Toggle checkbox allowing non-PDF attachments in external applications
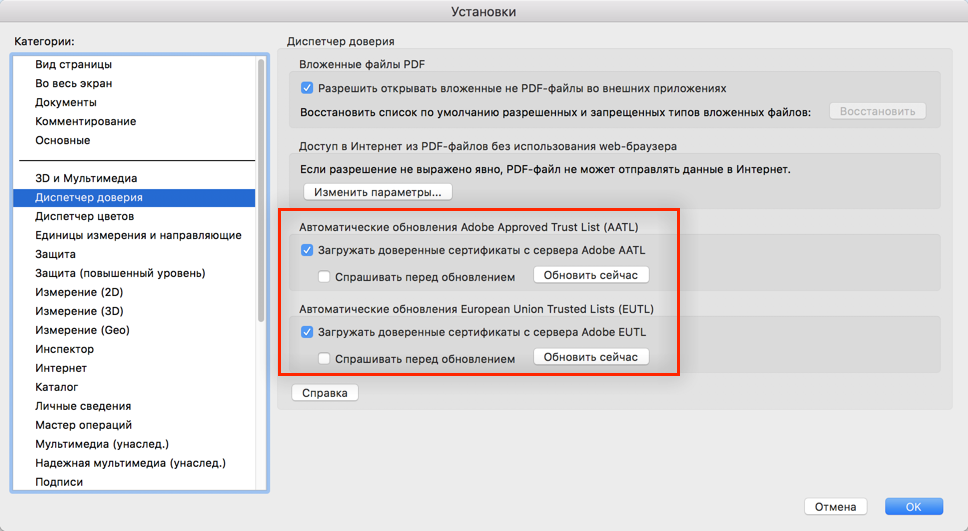This screenshot has height=531, width=968. coord(307,88)
